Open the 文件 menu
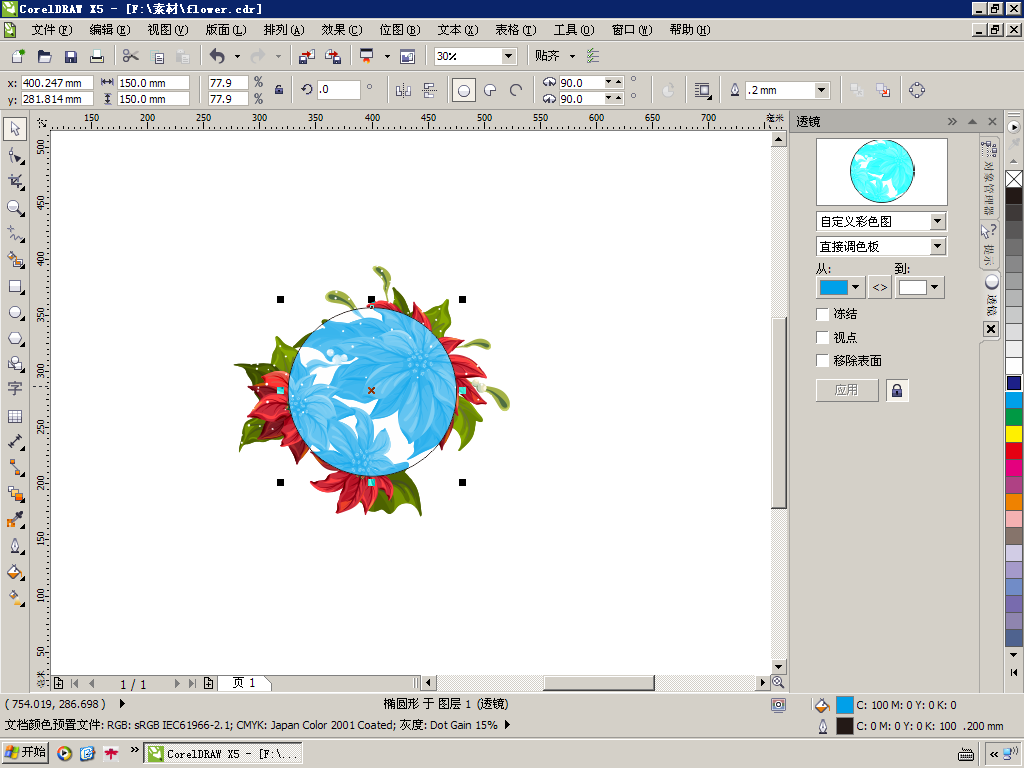 pos(52,30)
